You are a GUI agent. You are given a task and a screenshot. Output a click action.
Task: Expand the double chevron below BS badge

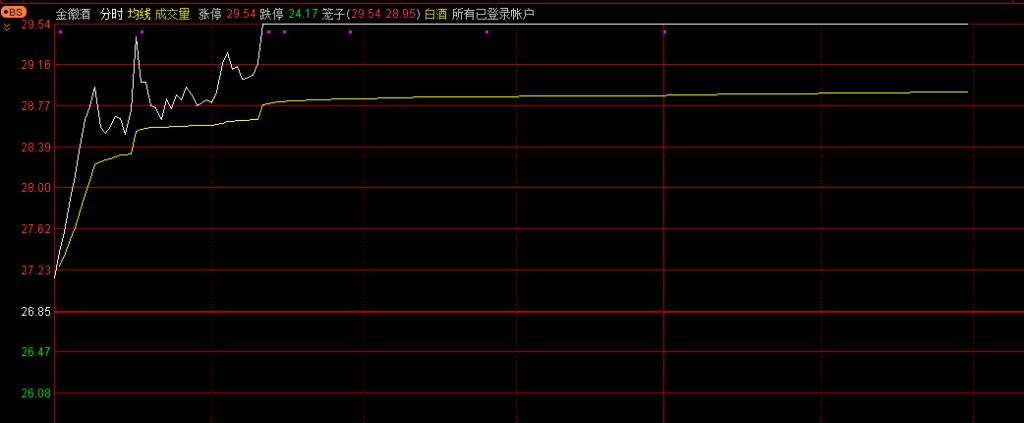point(7,26)
